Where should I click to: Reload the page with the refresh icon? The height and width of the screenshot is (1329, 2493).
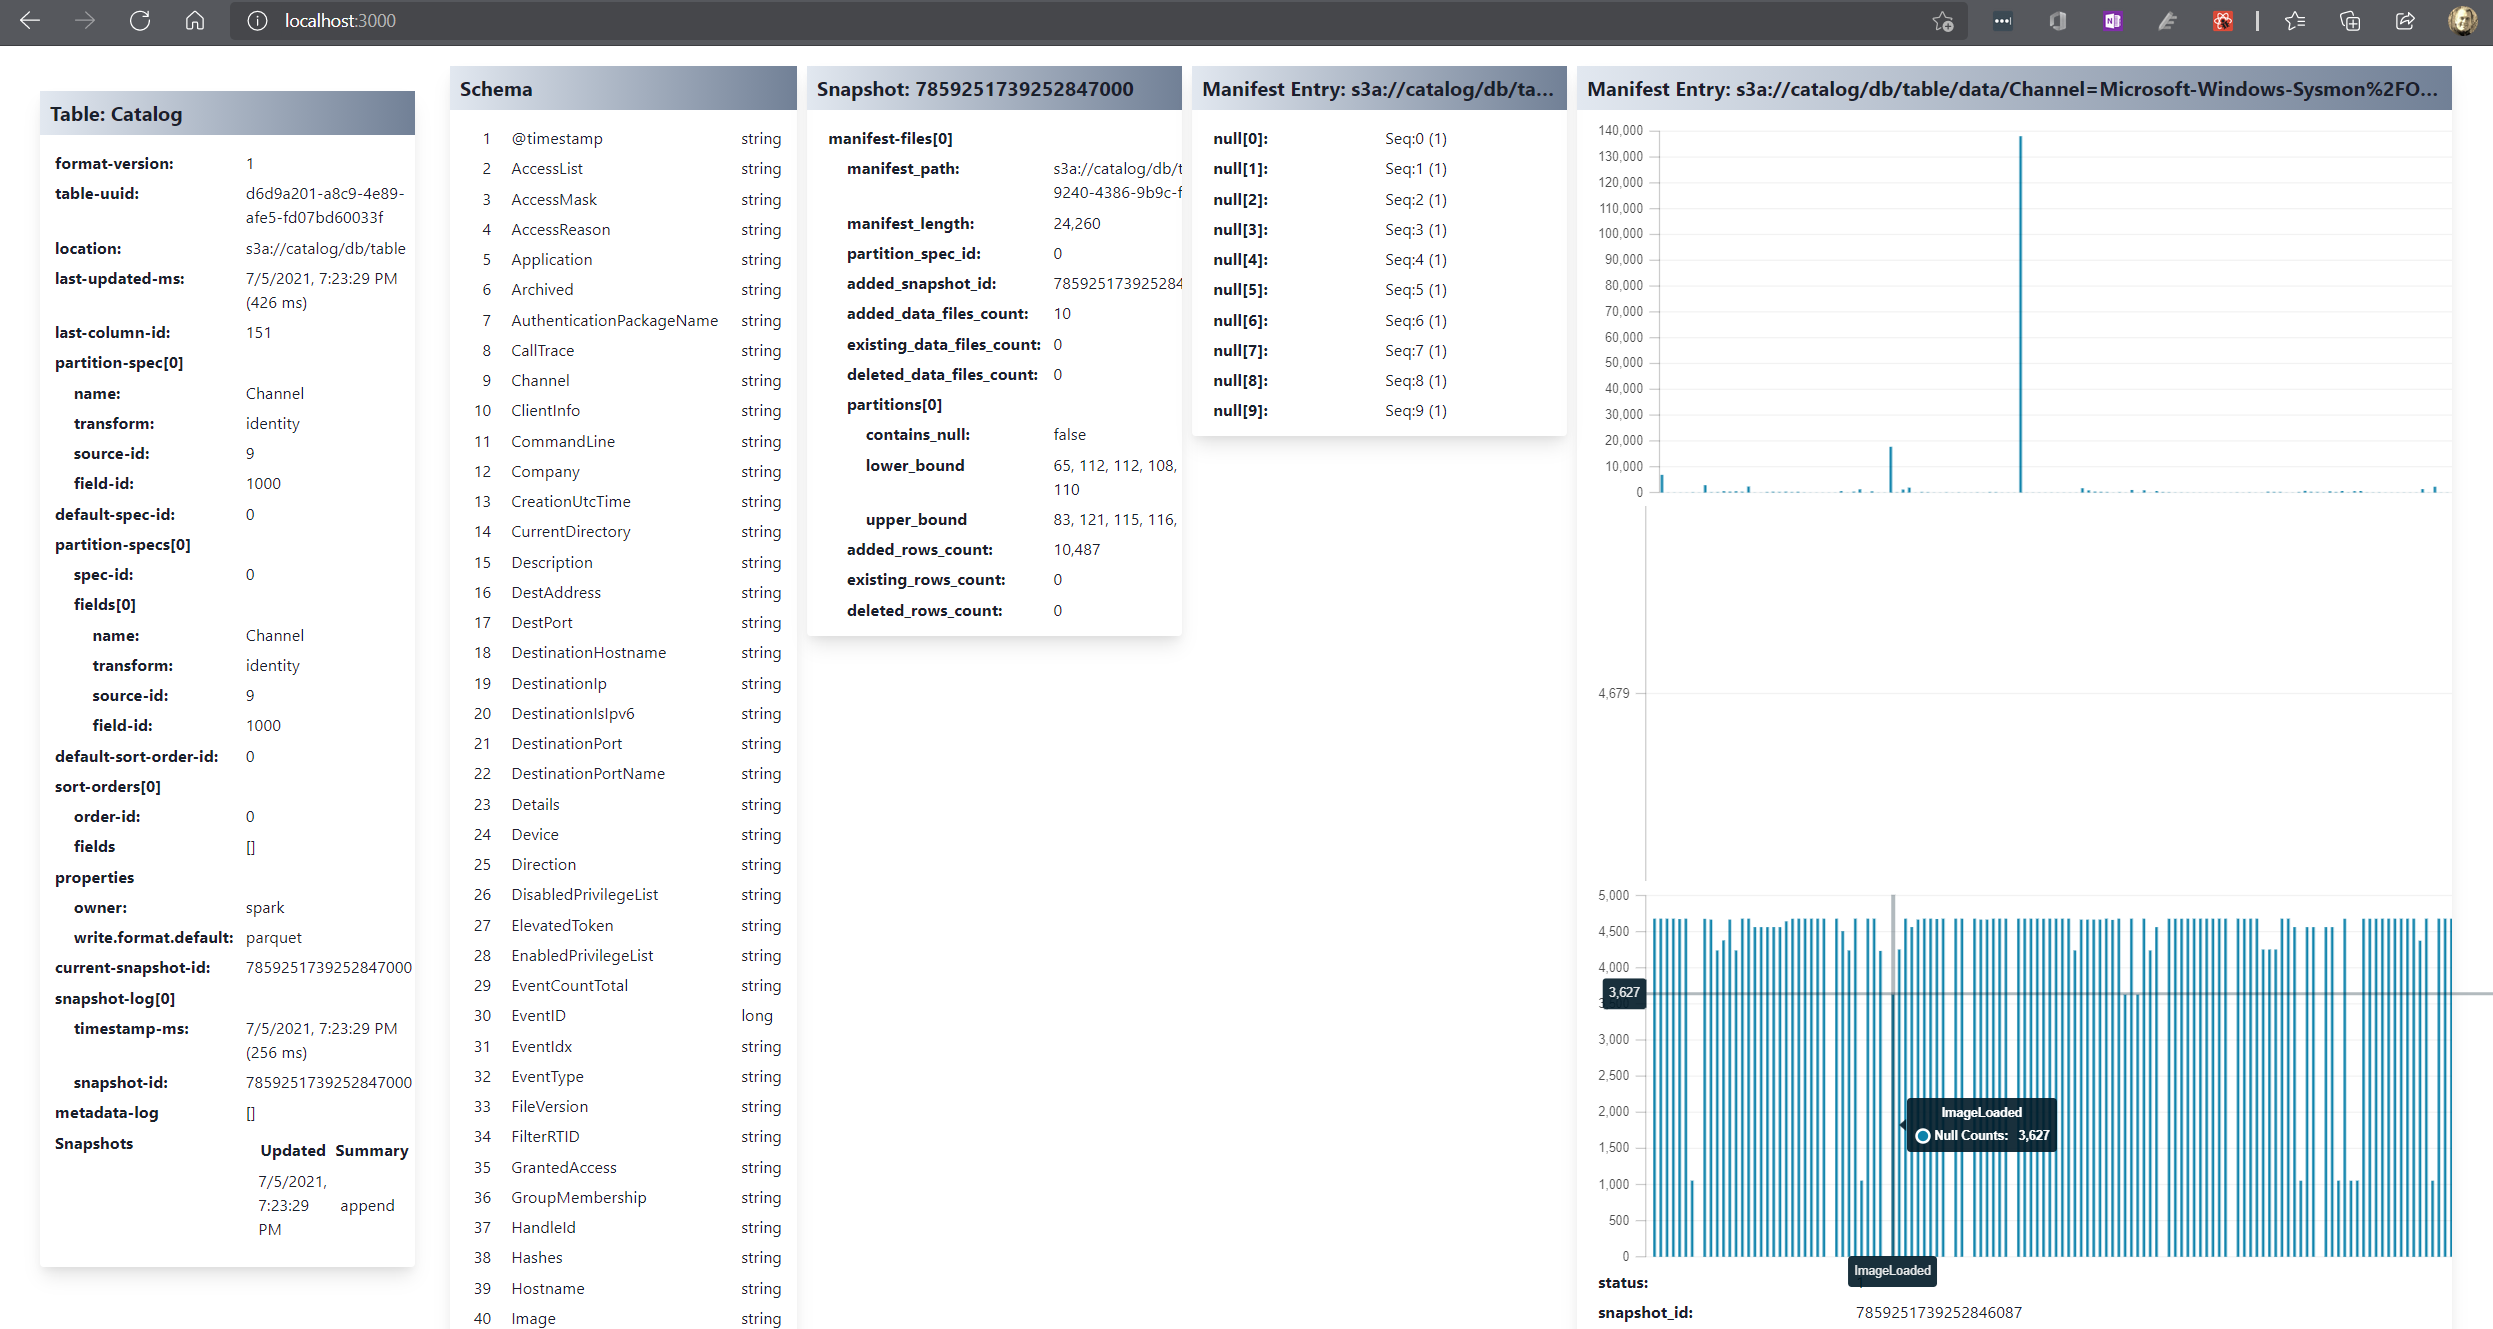[140, 21]
